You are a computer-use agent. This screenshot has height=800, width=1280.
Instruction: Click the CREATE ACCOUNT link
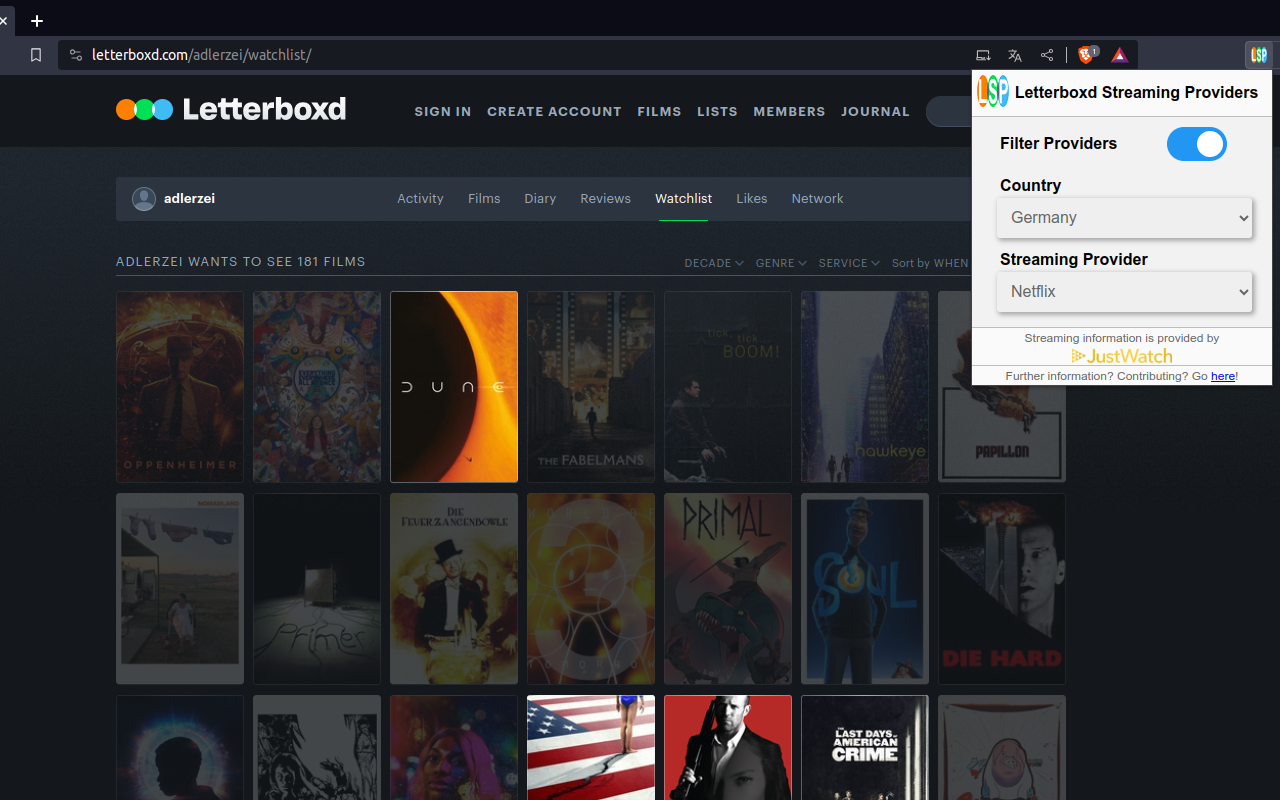coord(554,111)
